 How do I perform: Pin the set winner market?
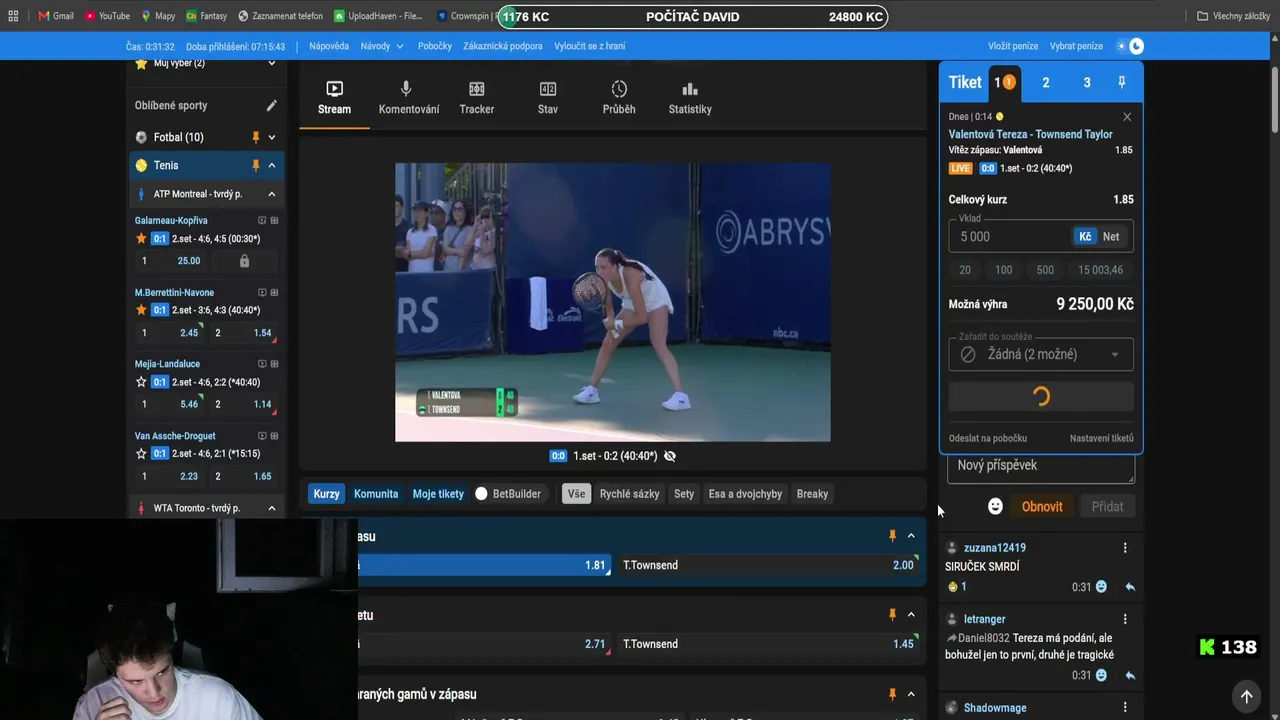coord(892,615)
